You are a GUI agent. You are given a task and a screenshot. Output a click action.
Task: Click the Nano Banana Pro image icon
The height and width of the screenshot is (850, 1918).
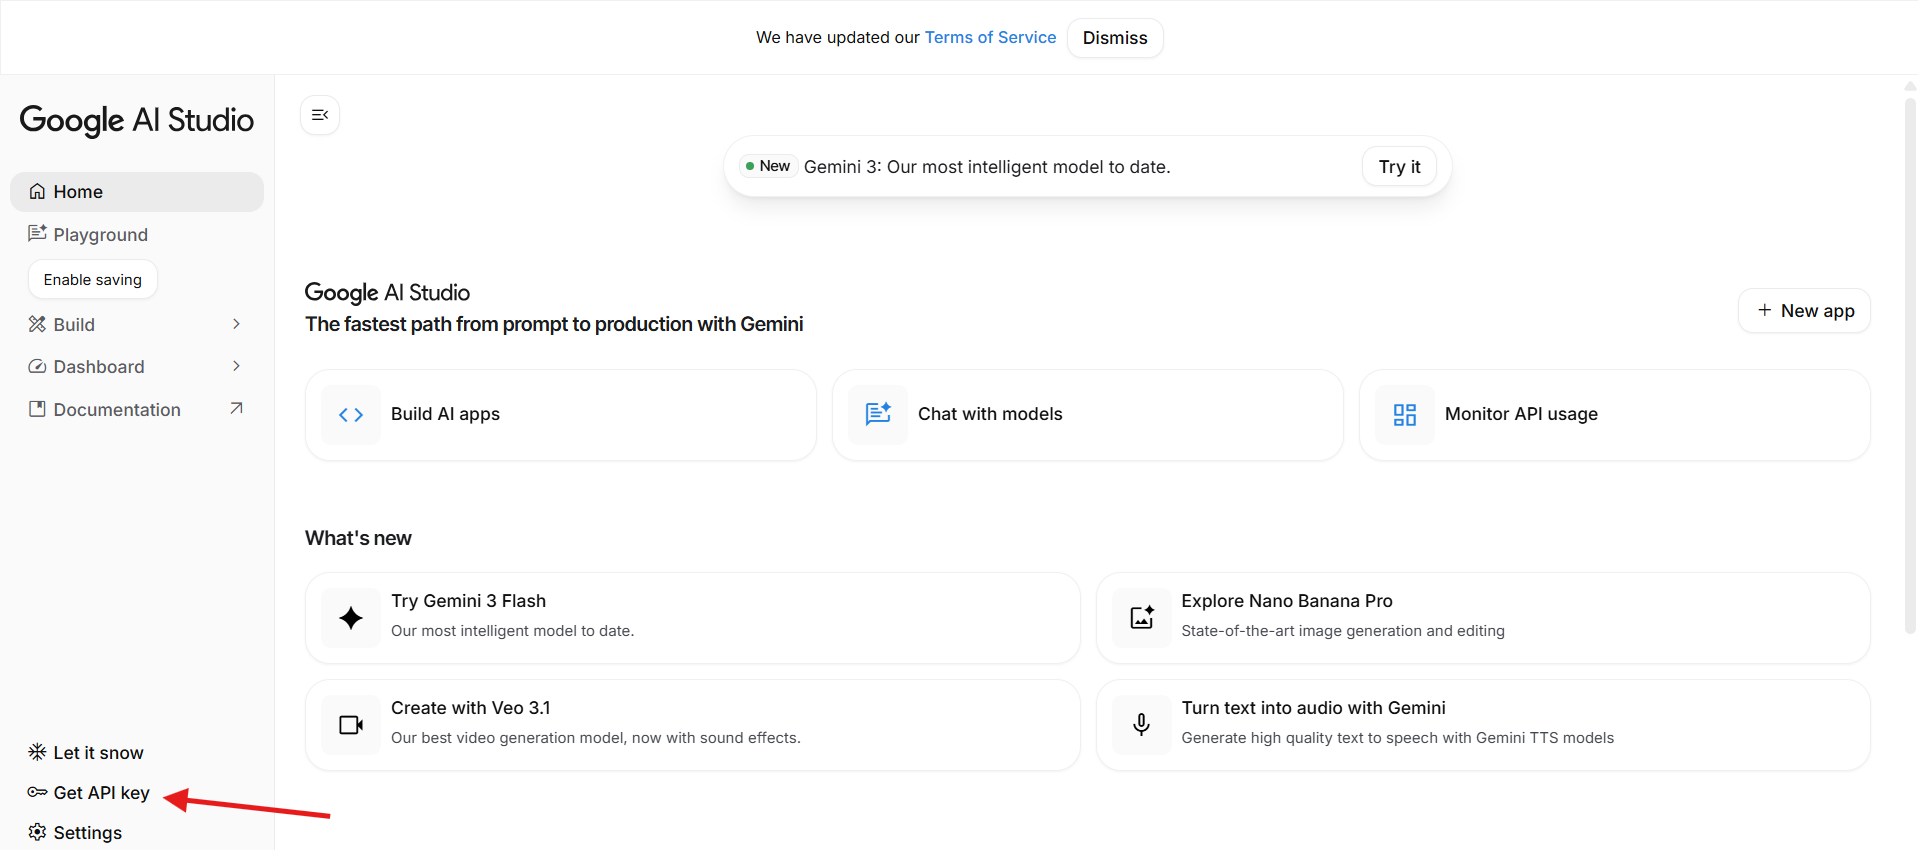tap(1142, 618)
